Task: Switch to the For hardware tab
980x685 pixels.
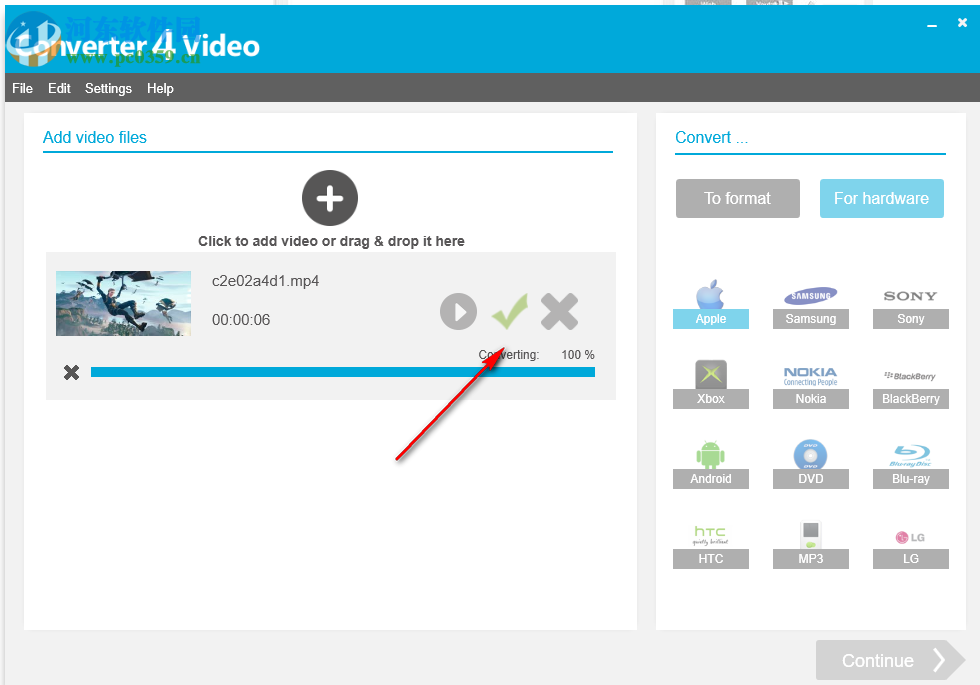Action: 881,198
